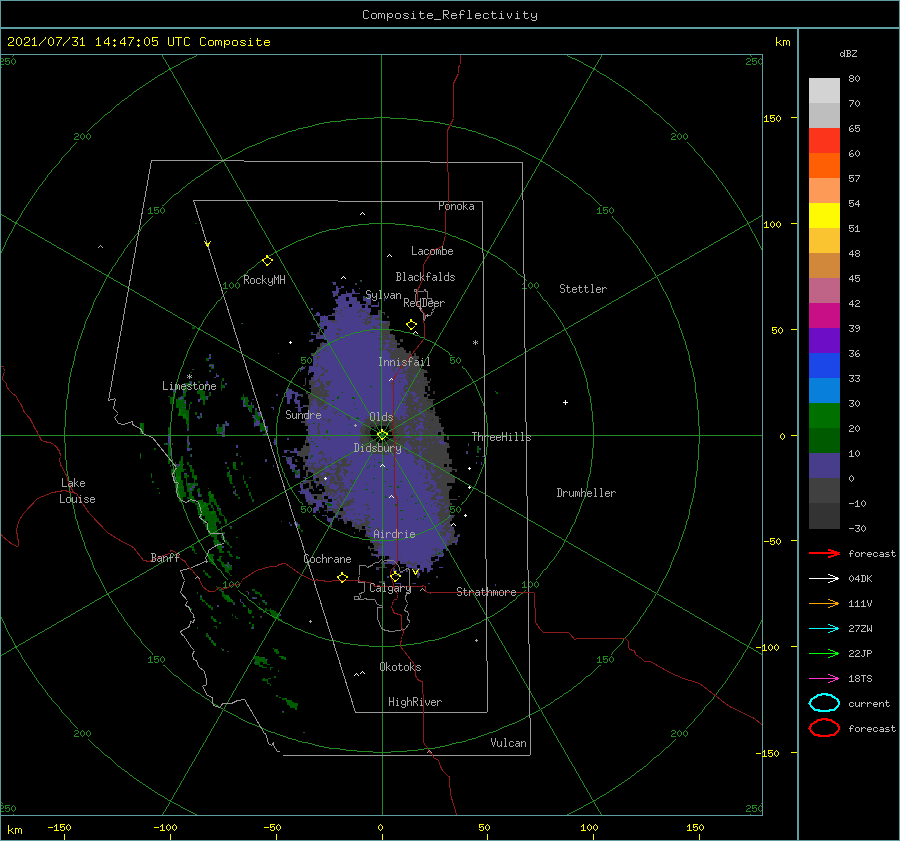
Task: Click the magenta 39-42 dBZ swatch
Action: coord(824,316)
